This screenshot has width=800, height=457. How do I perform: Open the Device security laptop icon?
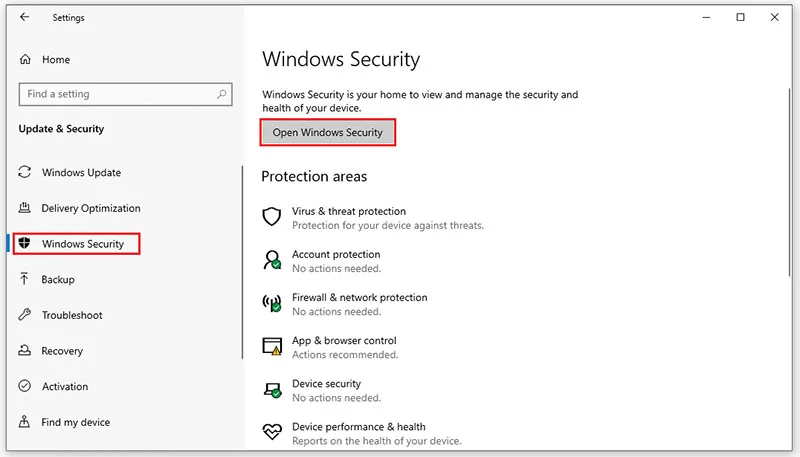(272, 390)
